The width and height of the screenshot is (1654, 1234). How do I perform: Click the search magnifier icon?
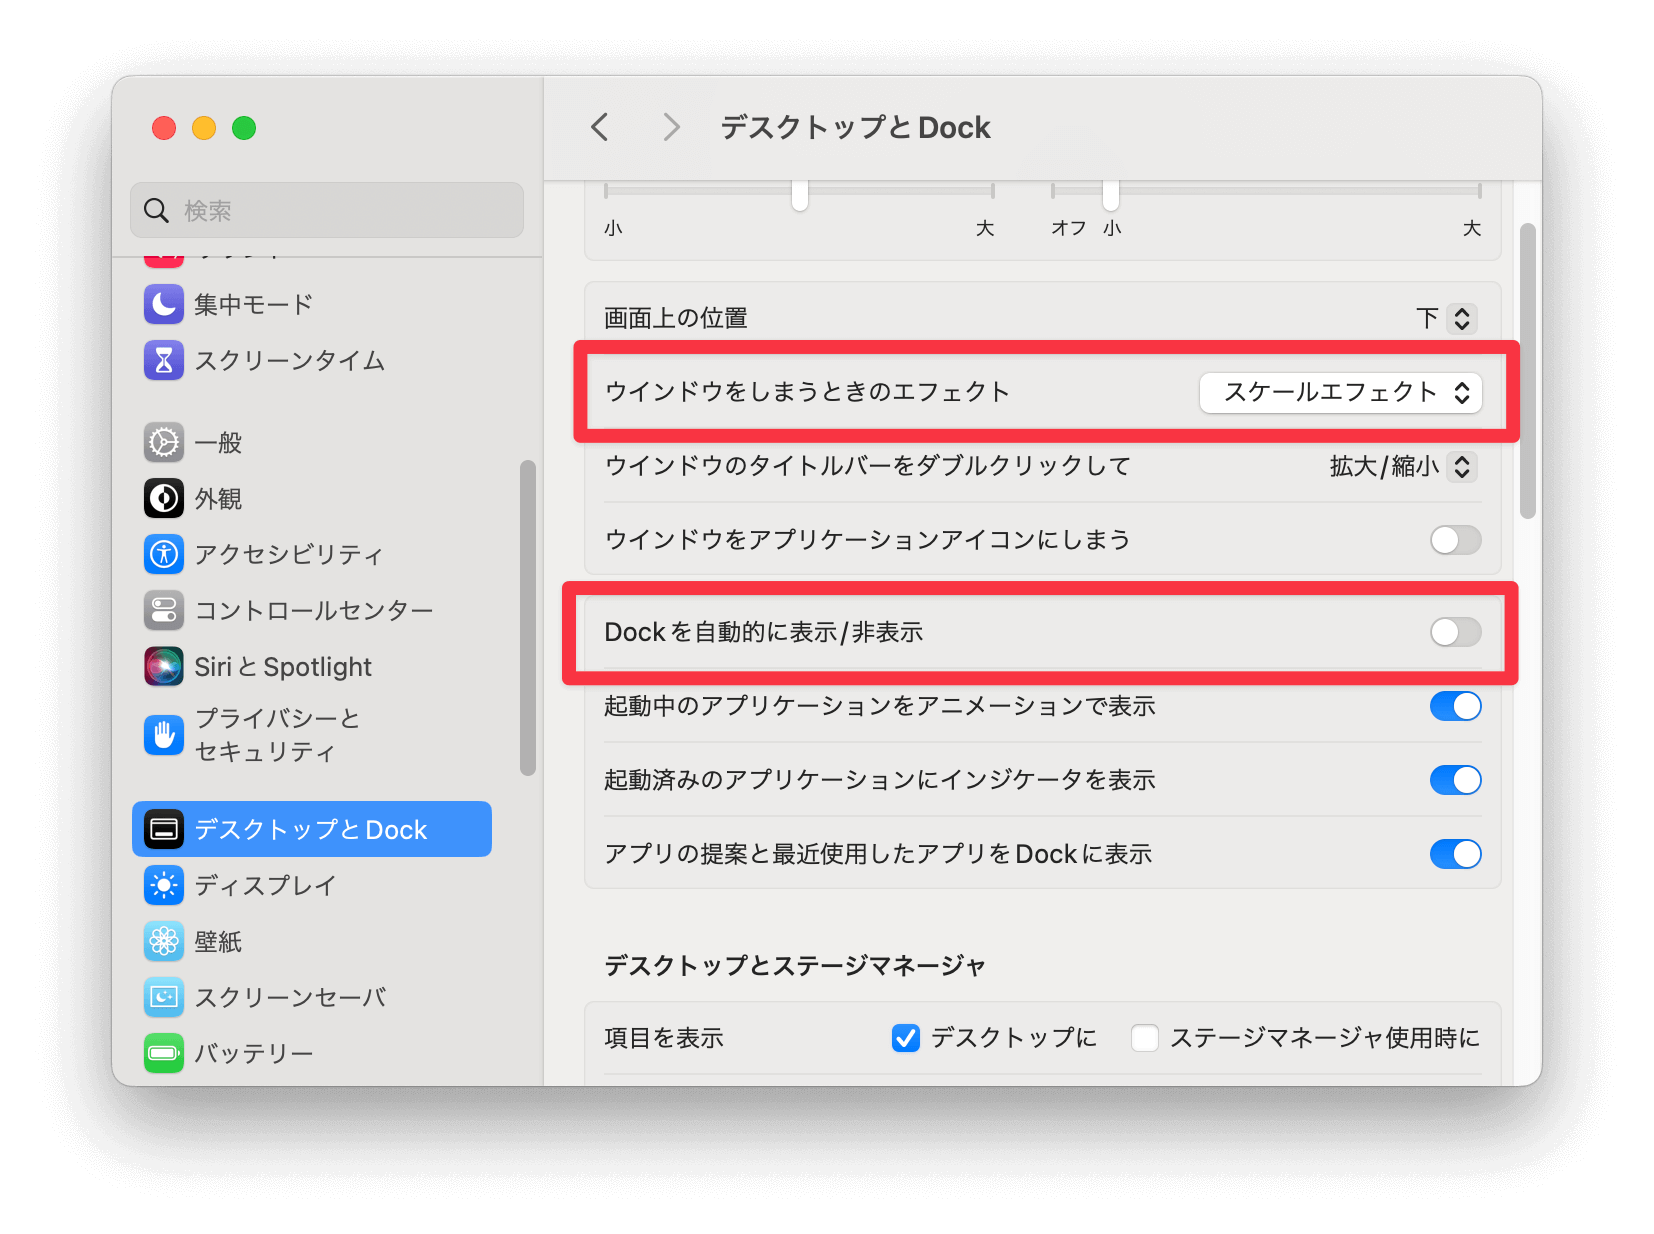[x=156, y=210]
